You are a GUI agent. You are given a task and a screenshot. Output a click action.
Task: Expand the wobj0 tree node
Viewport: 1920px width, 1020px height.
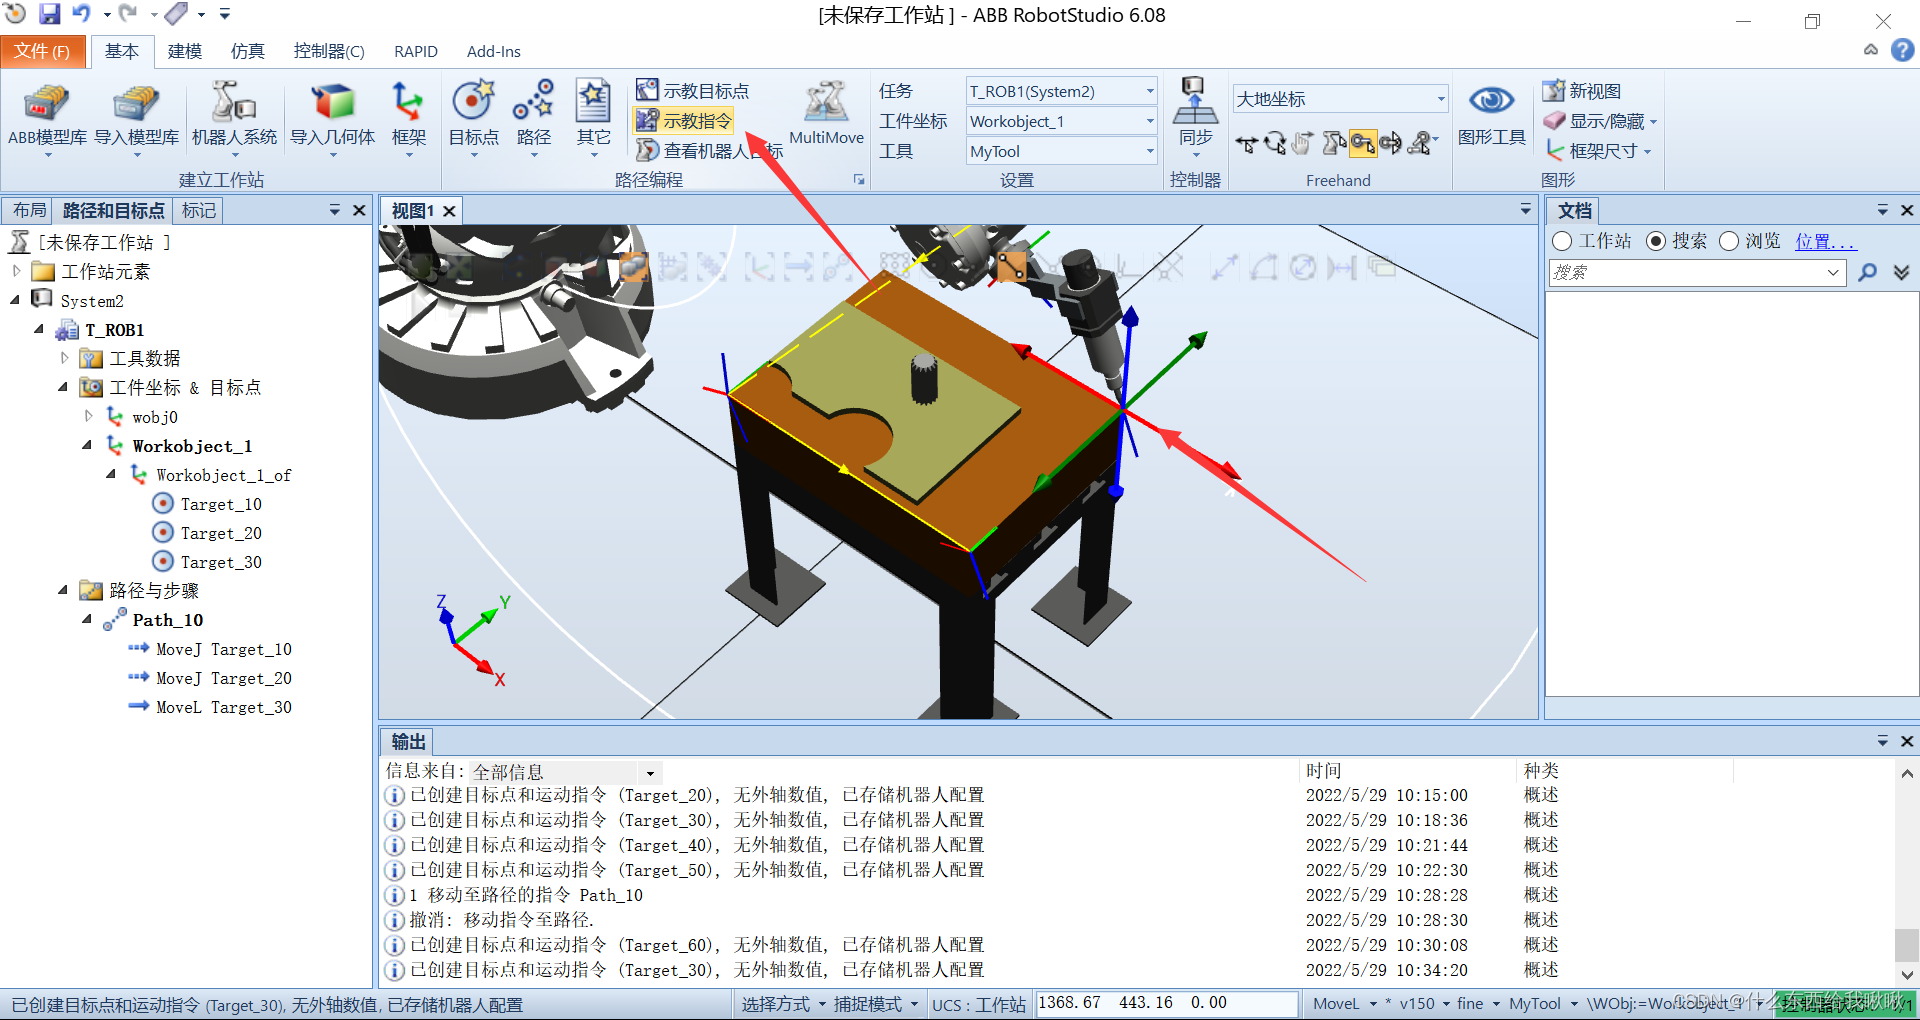(x=88, y=416)
